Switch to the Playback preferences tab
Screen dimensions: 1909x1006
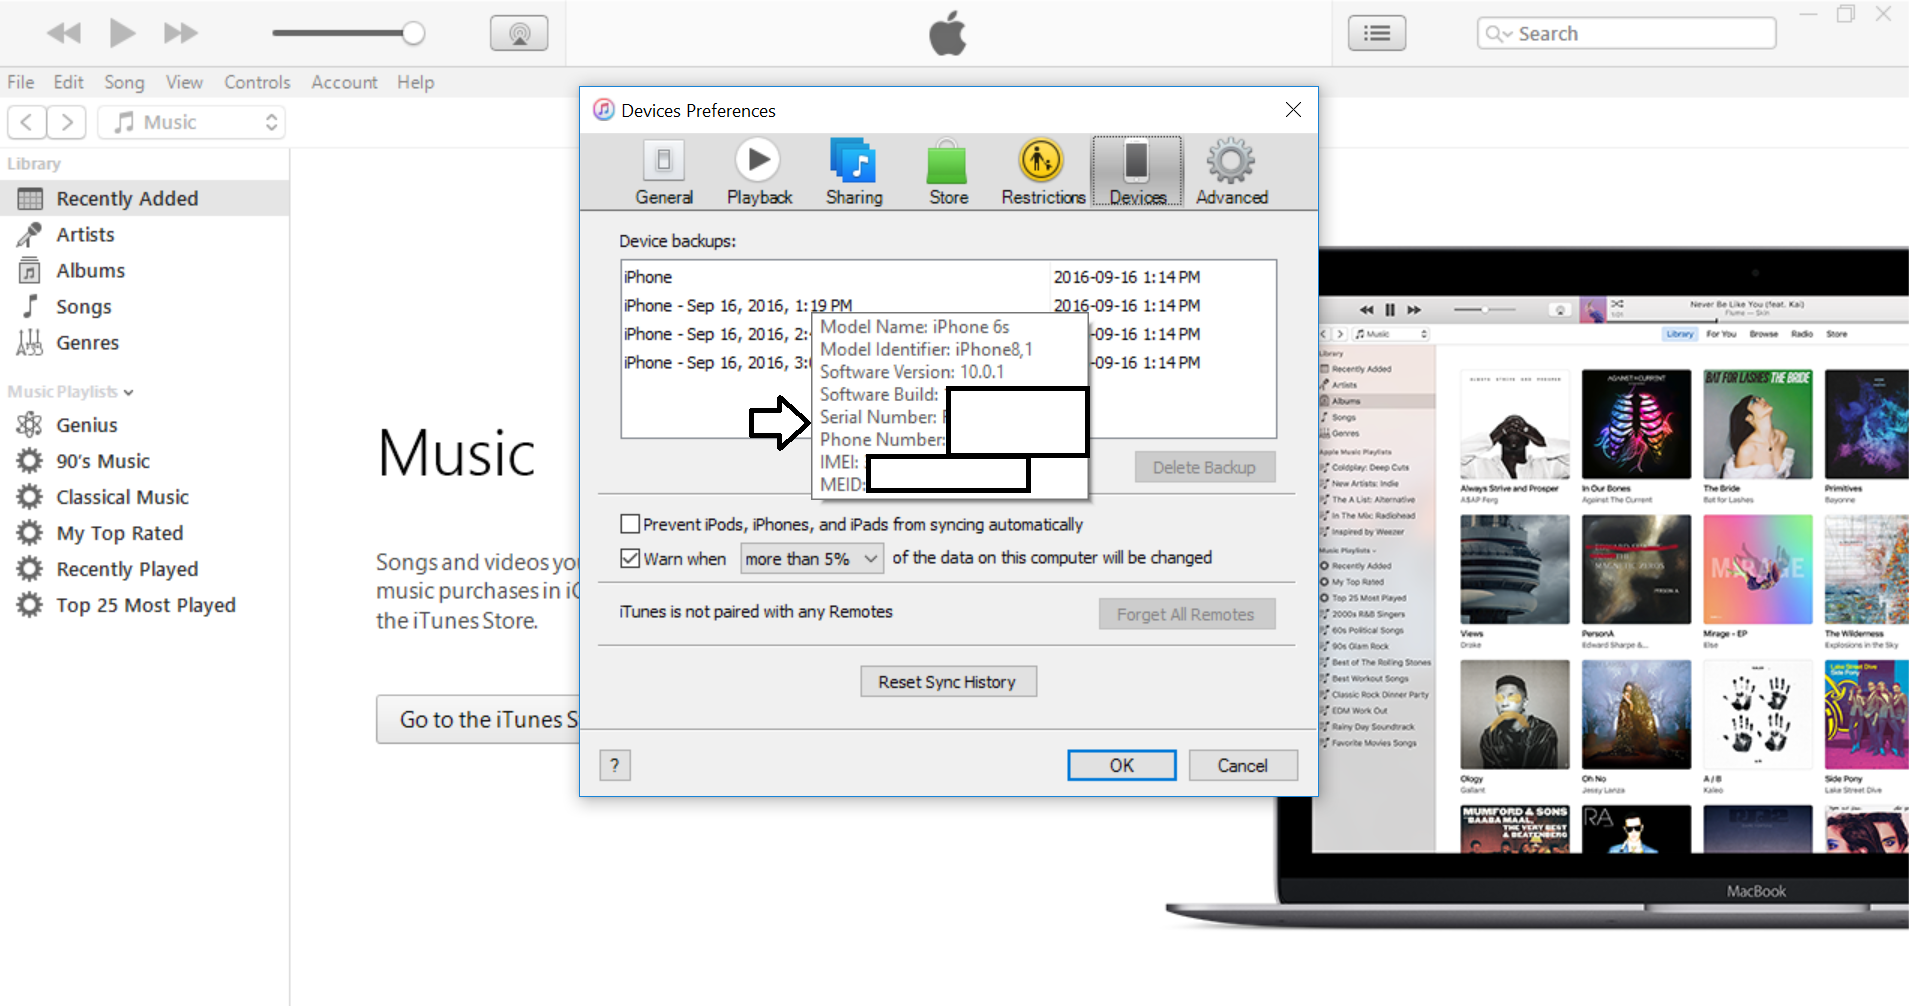[x=759, y=172]
